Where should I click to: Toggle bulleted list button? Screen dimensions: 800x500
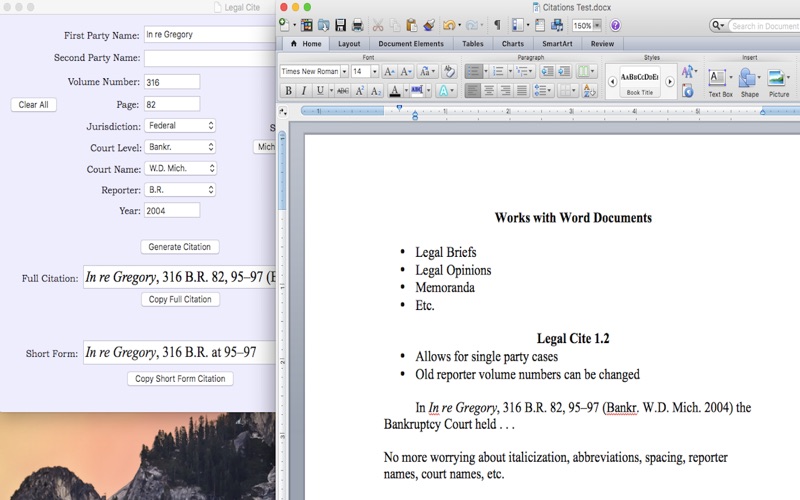click(473, 71)
